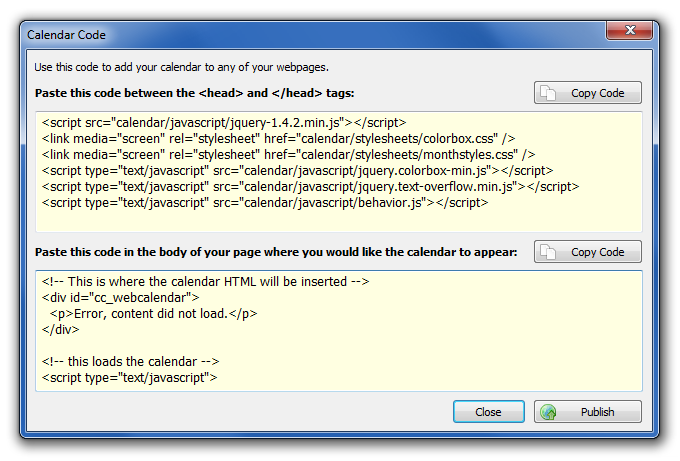
Task: Click the behavior.js script line
Action: pos(265,203)
